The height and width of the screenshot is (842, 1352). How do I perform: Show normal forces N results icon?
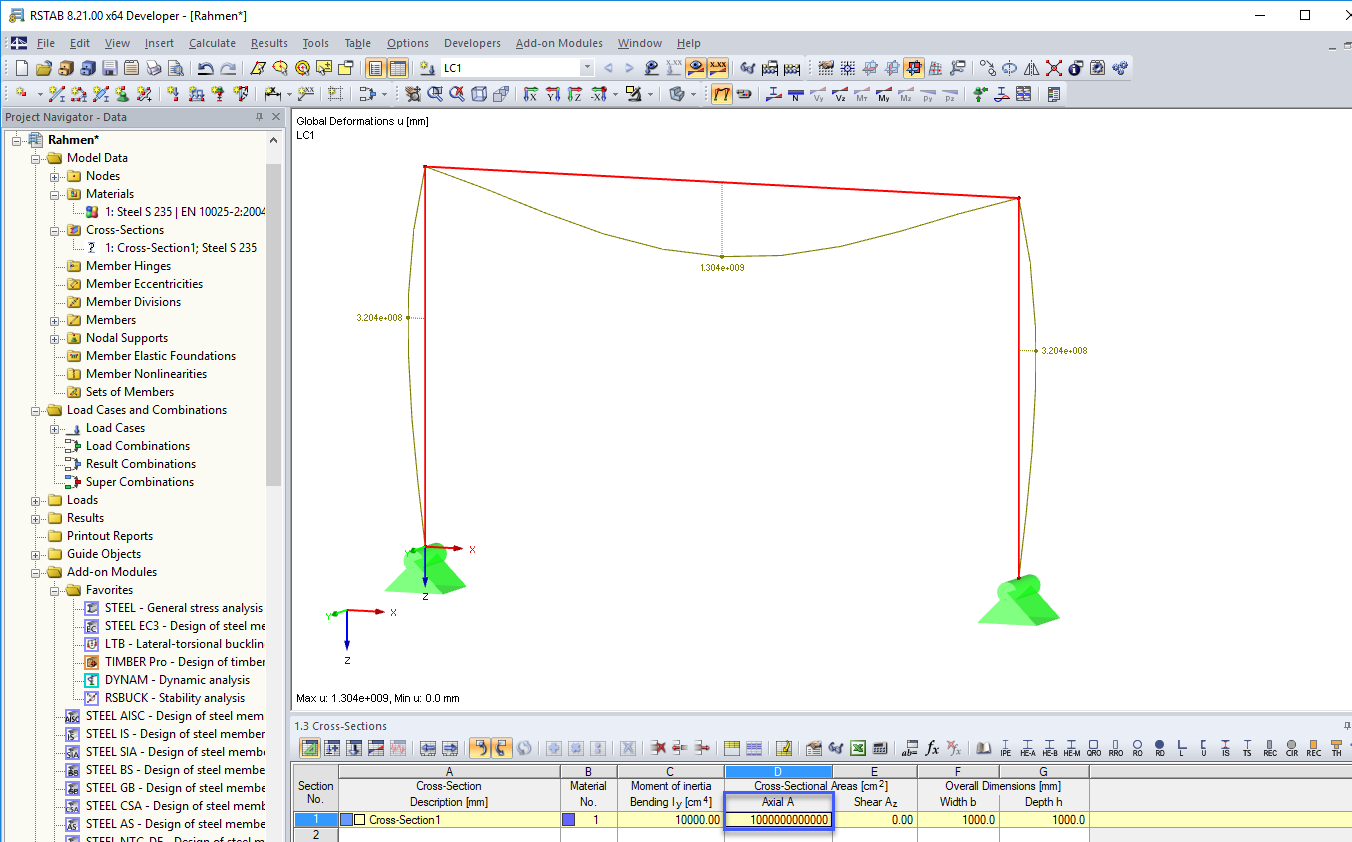(x=795, y=94)
